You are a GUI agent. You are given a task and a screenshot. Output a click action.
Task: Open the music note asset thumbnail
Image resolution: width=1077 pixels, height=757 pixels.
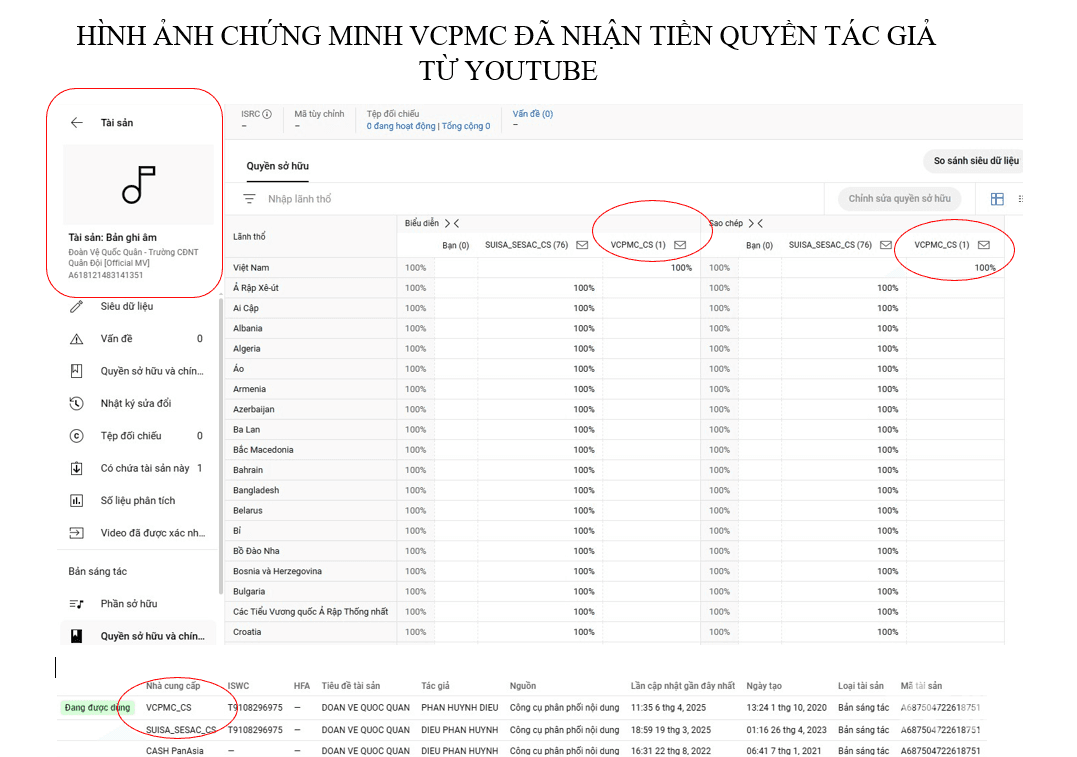[139, 184]
